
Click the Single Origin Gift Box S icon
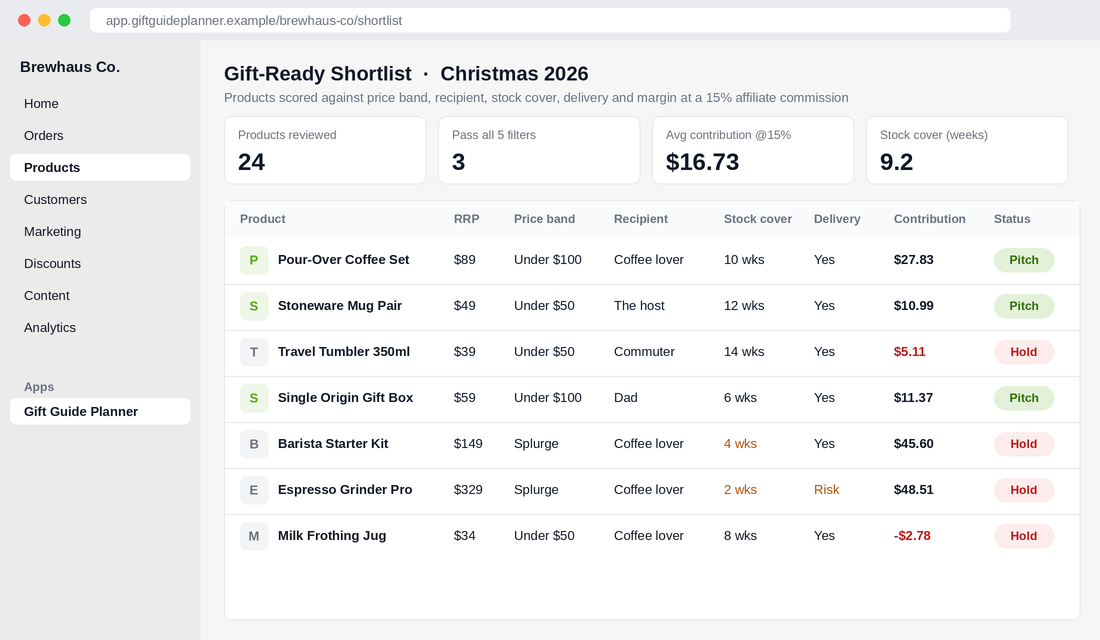254,398
